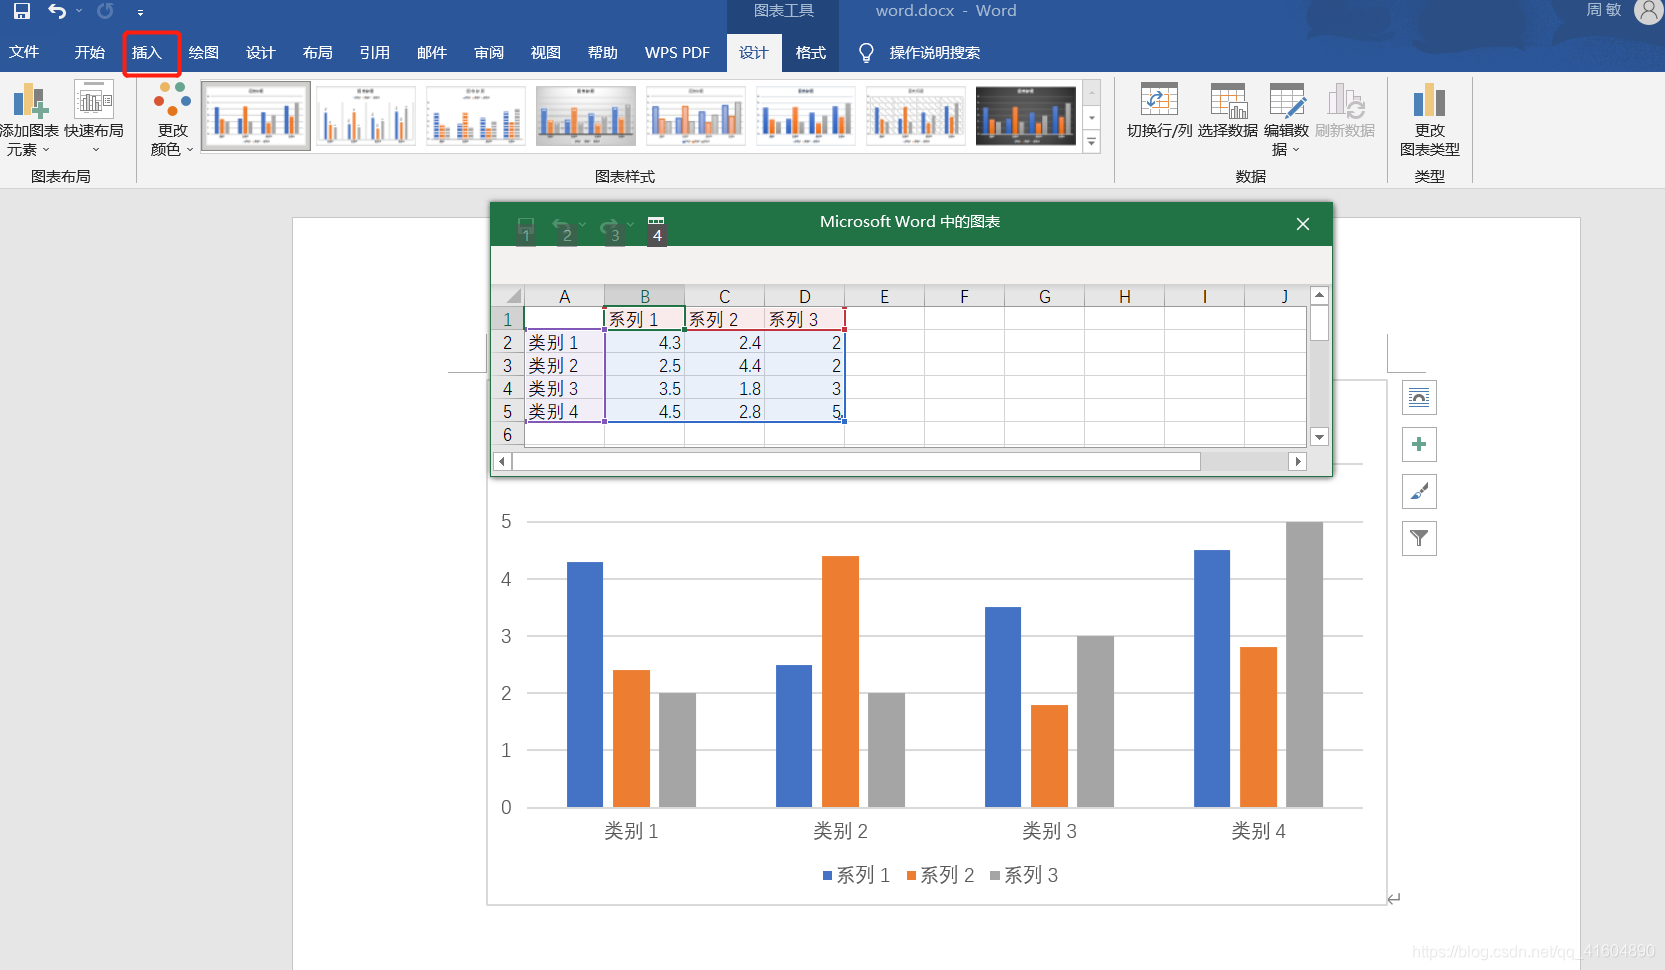
Task: Select cell containing 系列 2
Action: [x=725, y=319]
